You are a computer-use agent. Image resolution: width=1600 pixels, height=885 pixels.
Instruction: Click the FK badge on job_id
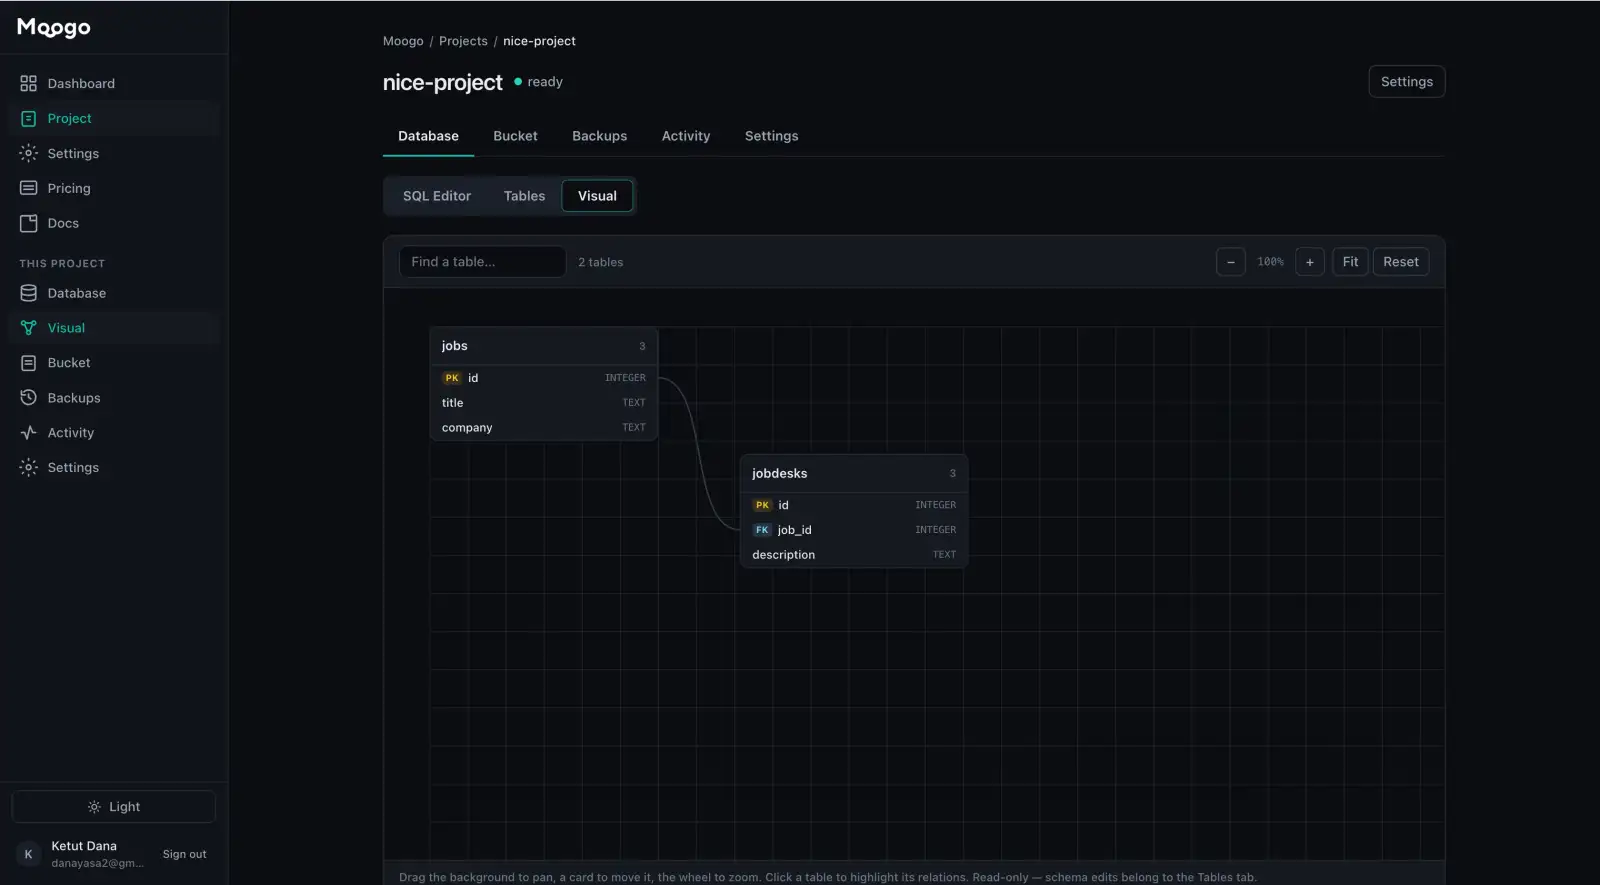762,530
